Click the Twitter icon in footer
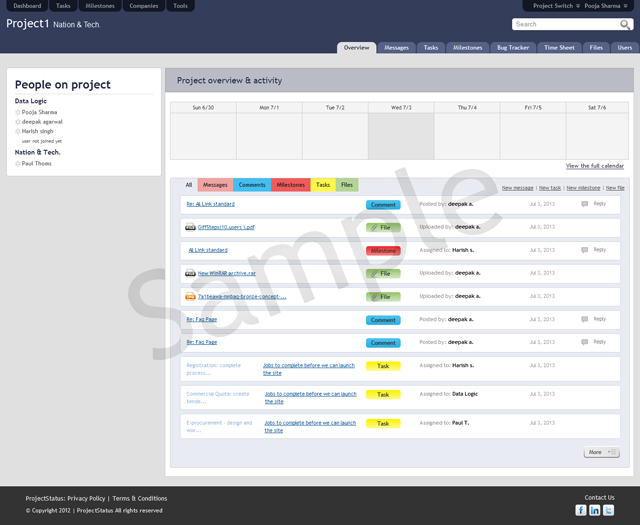This screenshot has height=525, width=640. 608,510
